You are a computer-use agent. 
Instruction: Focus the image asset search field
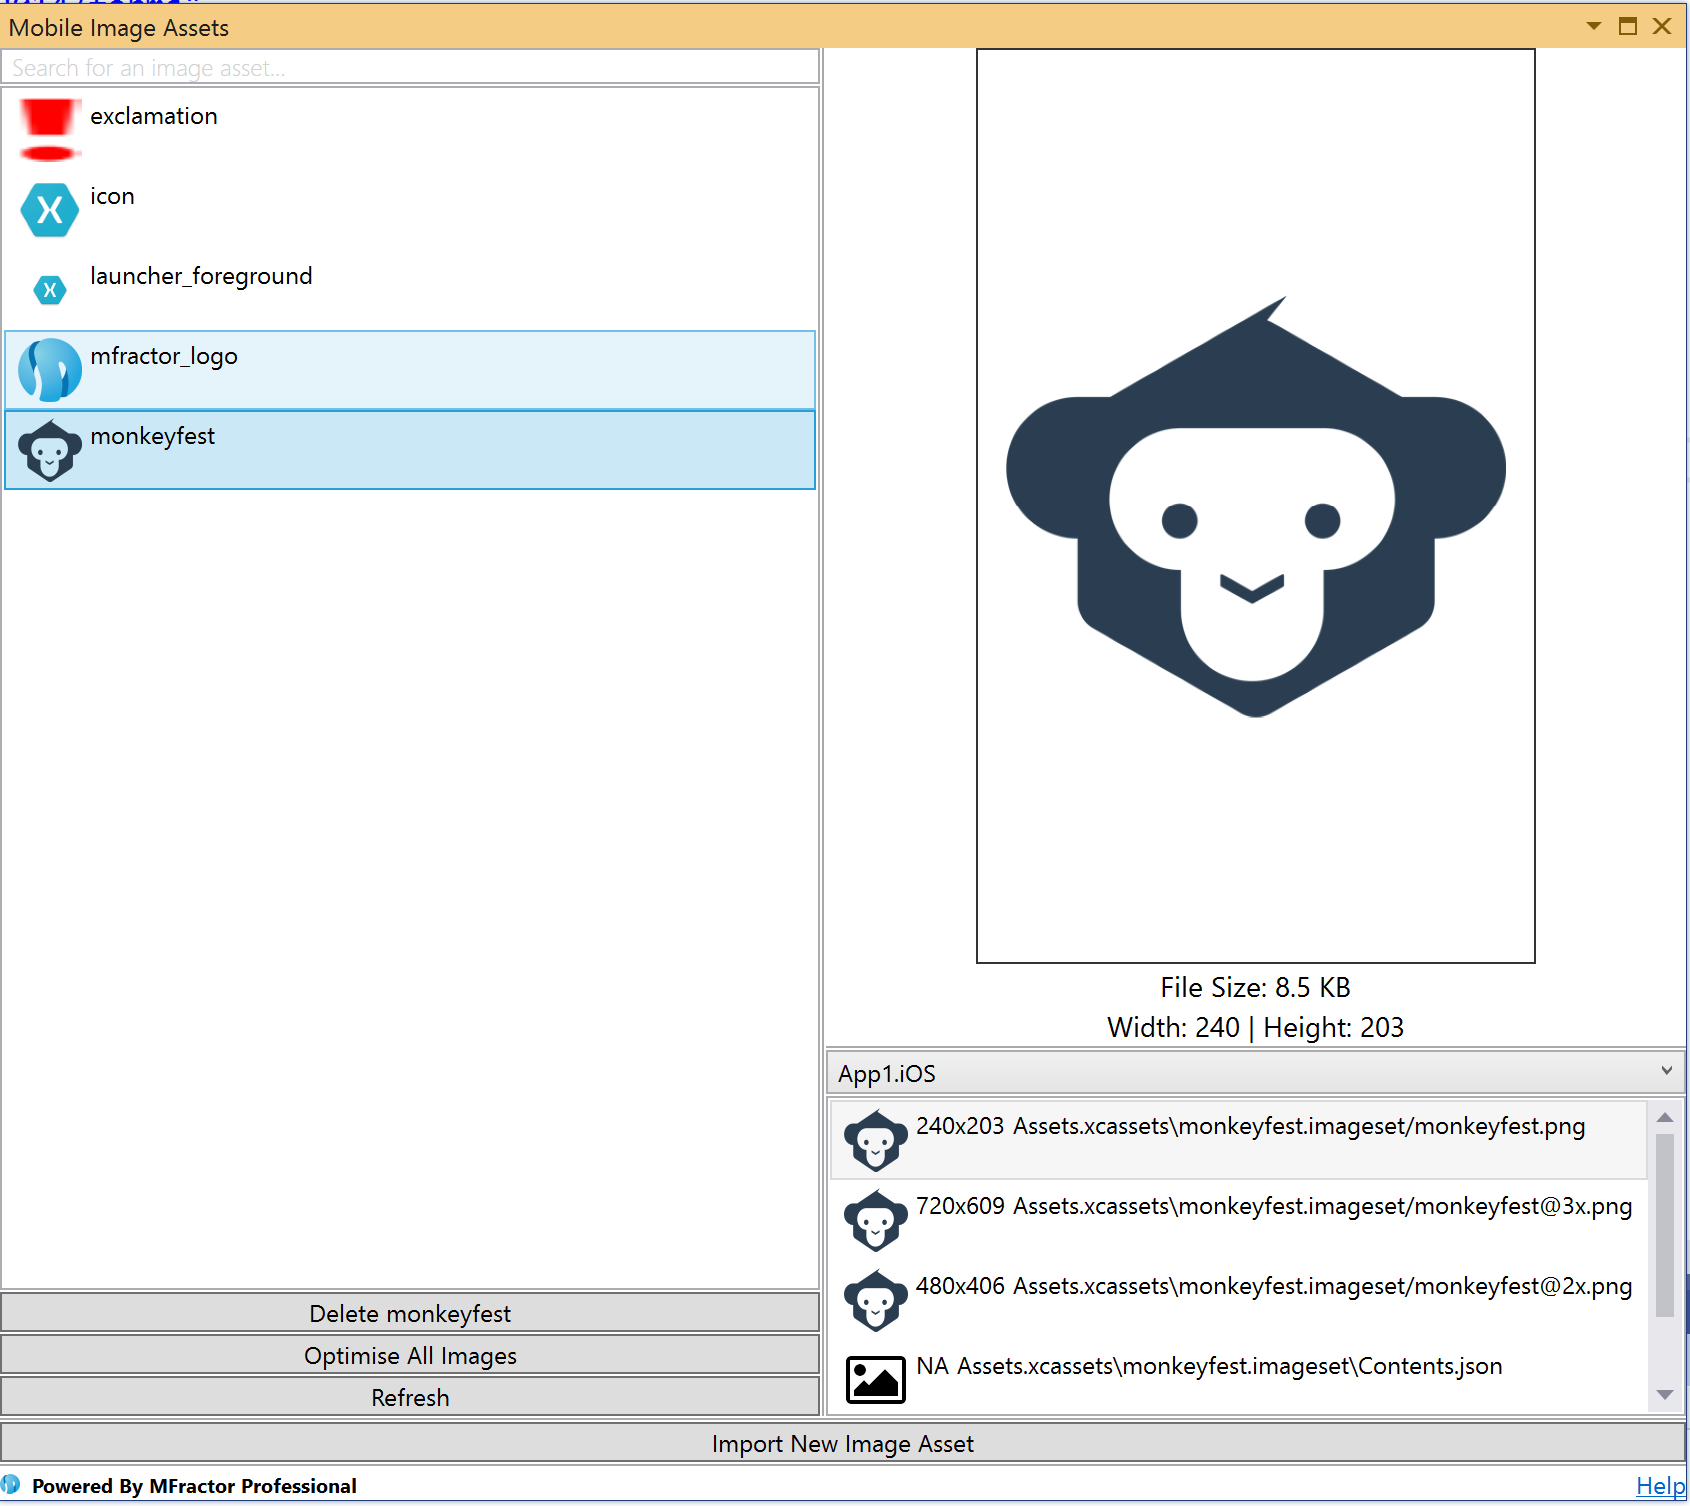pyautogui.click(x=410, y=67)
